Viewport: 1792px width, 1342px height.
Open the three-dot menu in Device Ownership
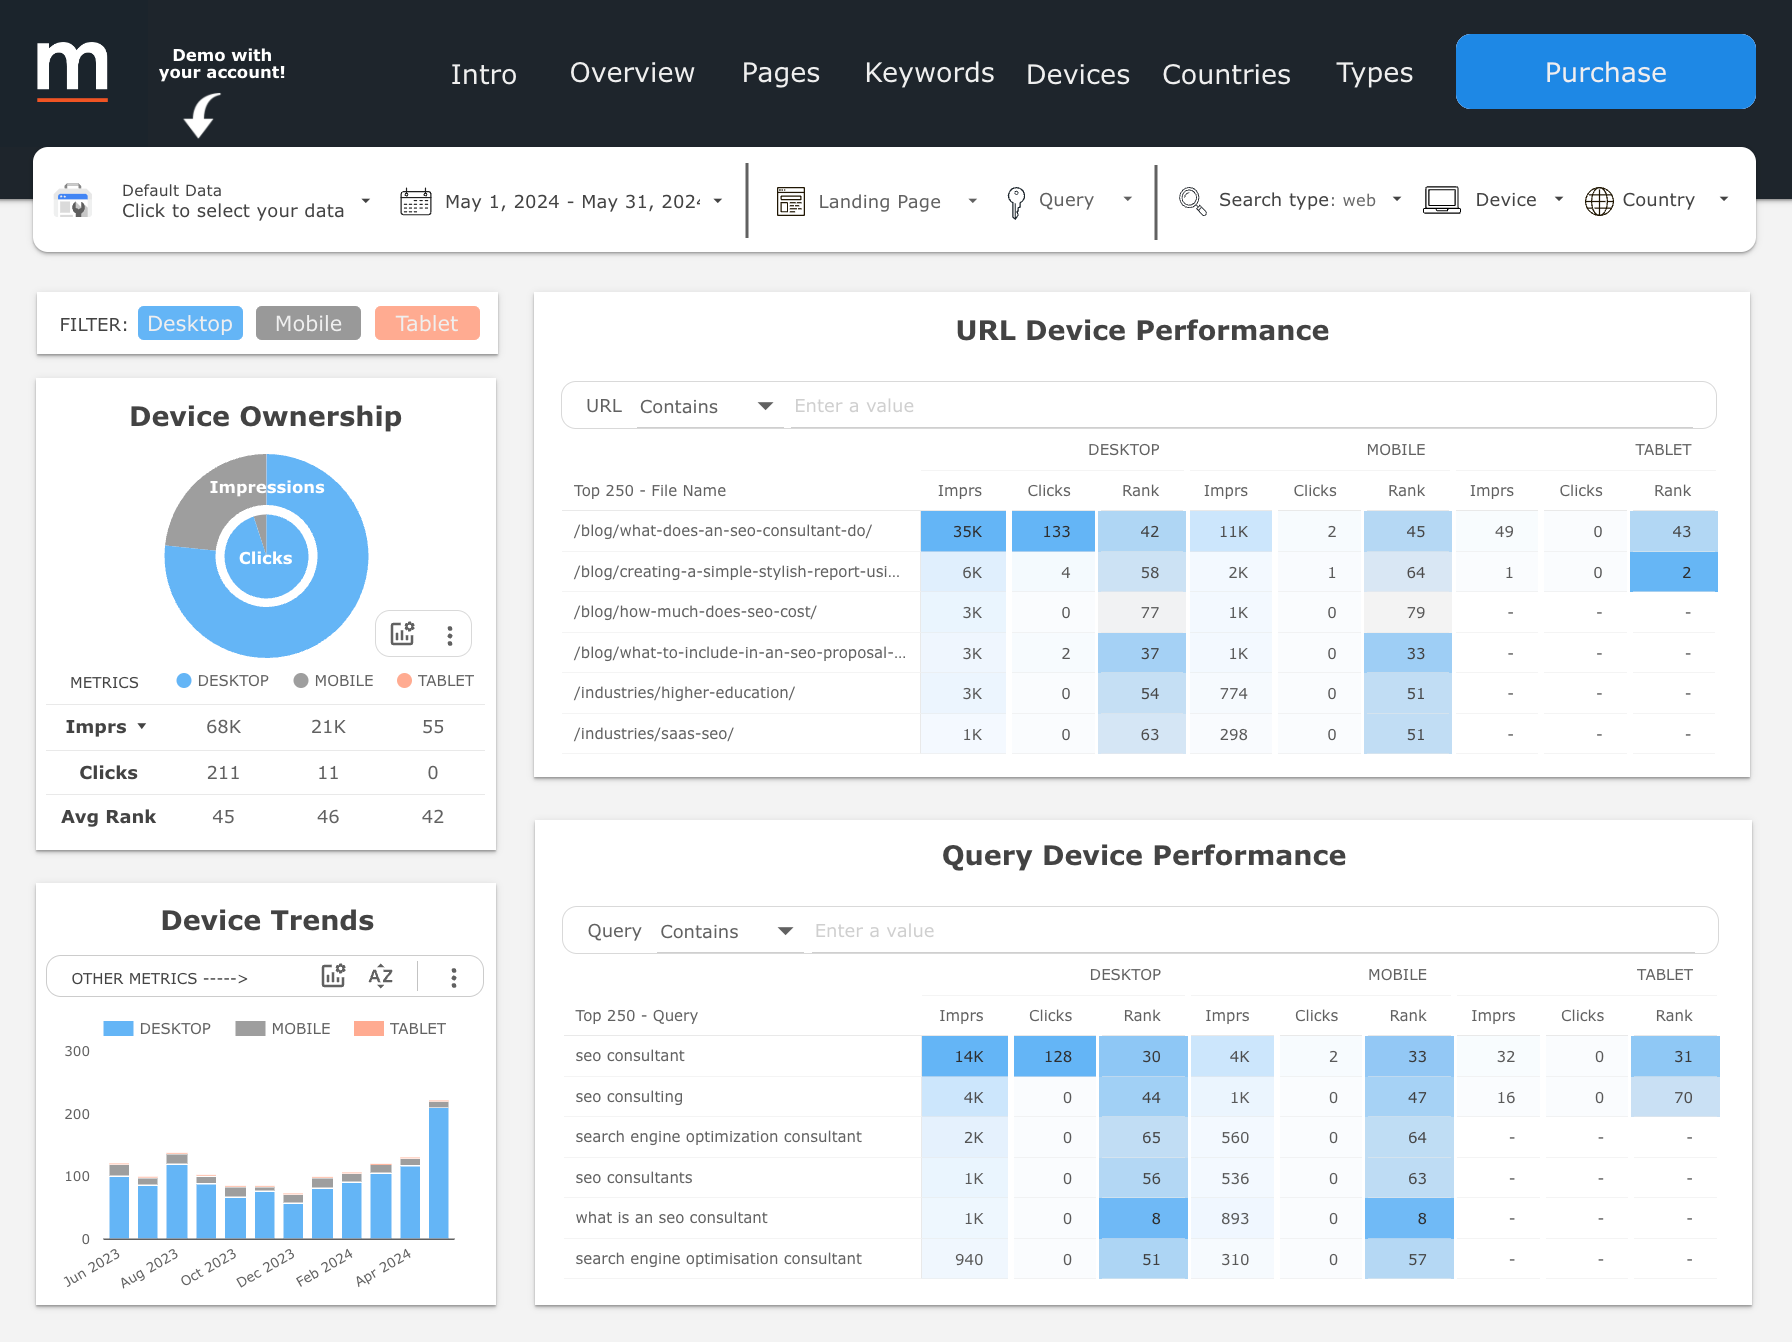tap(450, 635)
